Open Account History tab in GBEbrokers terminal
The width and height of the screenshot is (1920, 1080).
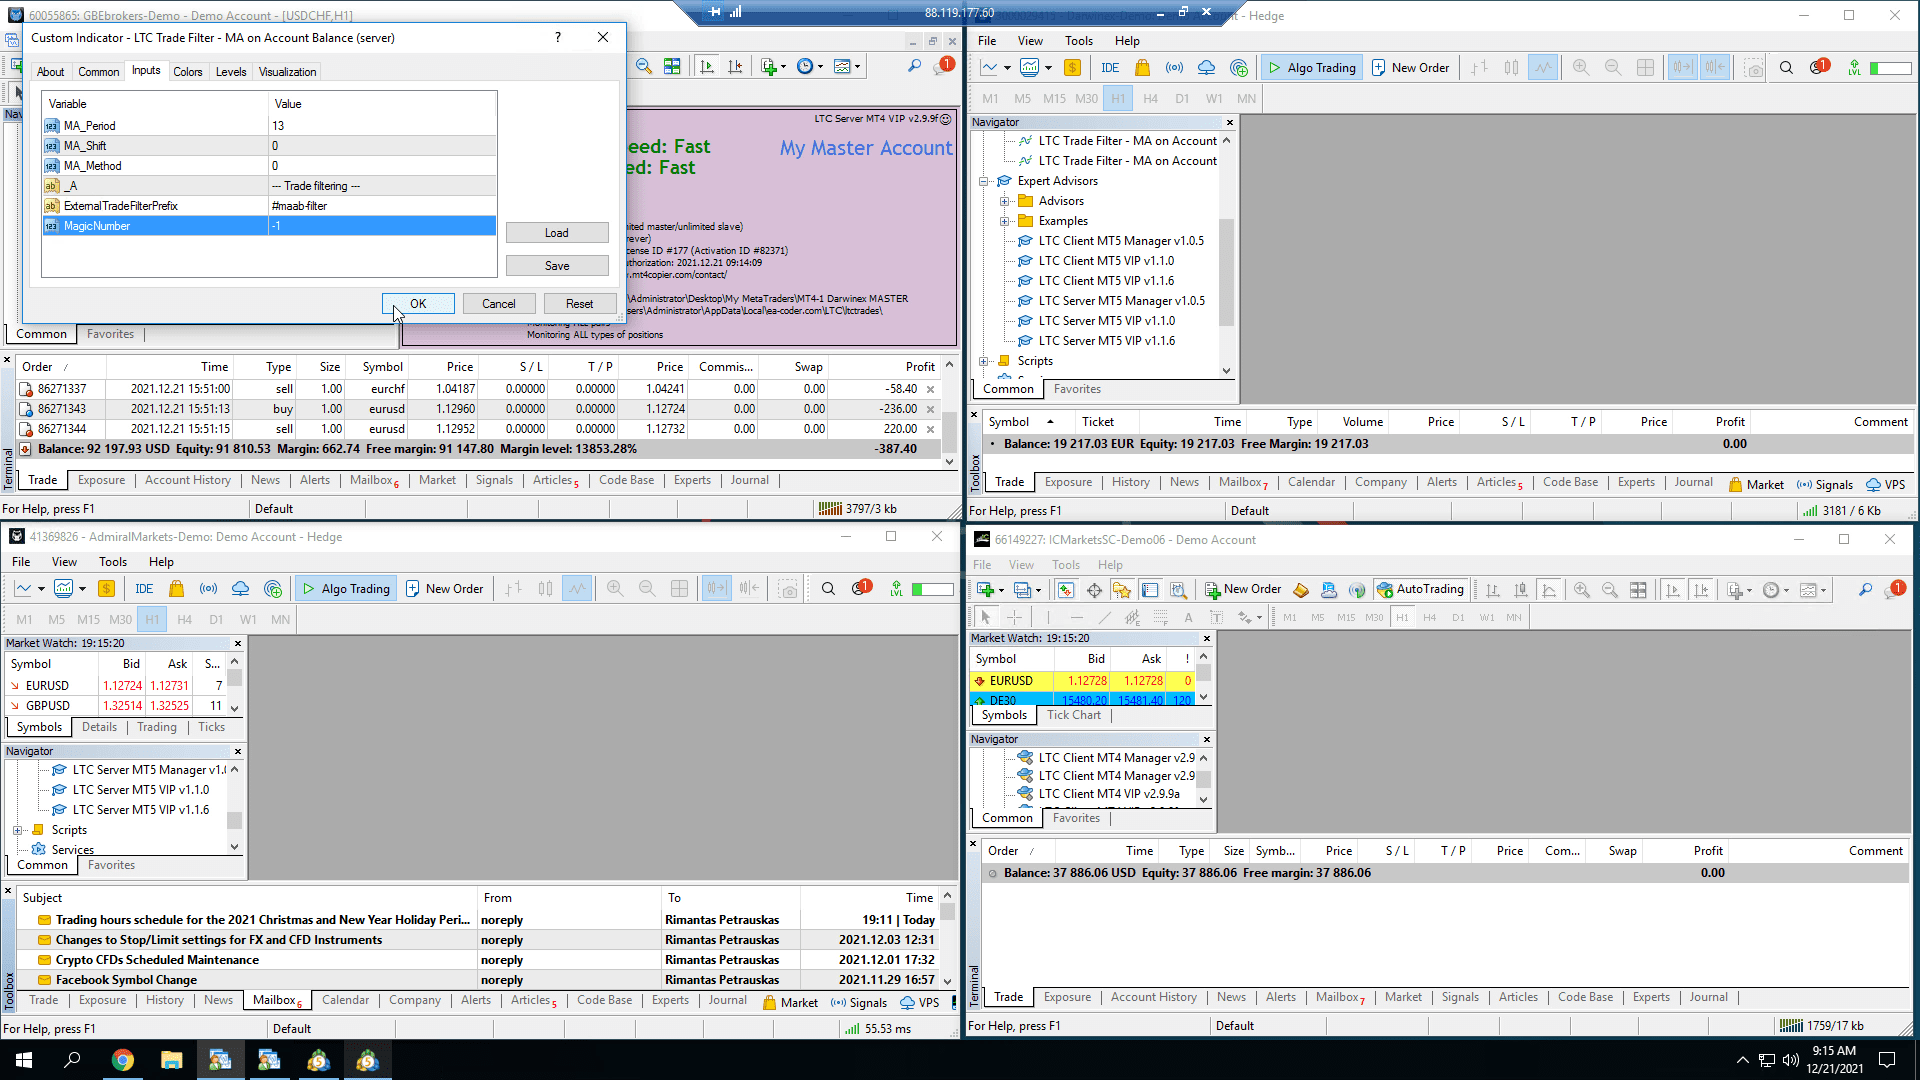[188, 480]
